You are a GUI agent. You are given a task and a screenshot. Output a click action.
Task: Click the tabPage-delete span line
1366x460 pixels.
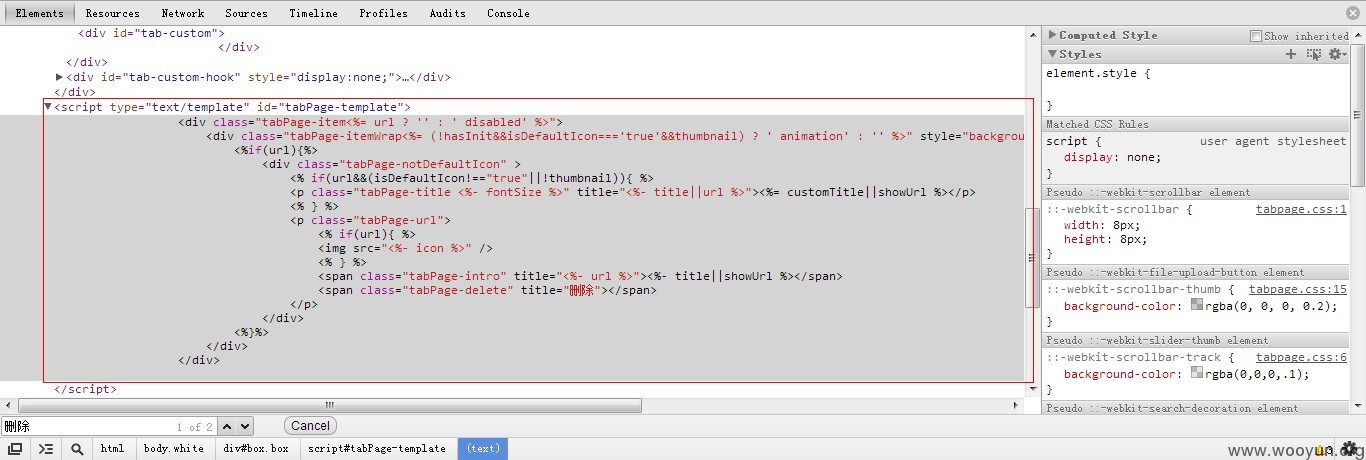(488, 290)
